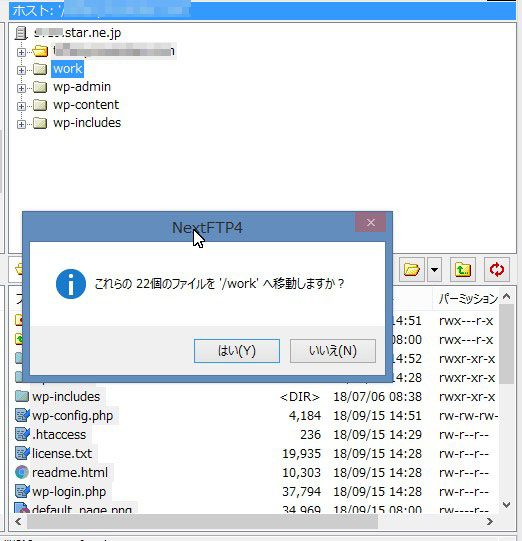Viewport: 522px width, 541px height.
Task: Click the go-up parent folder icon
Action: [463, 269]
